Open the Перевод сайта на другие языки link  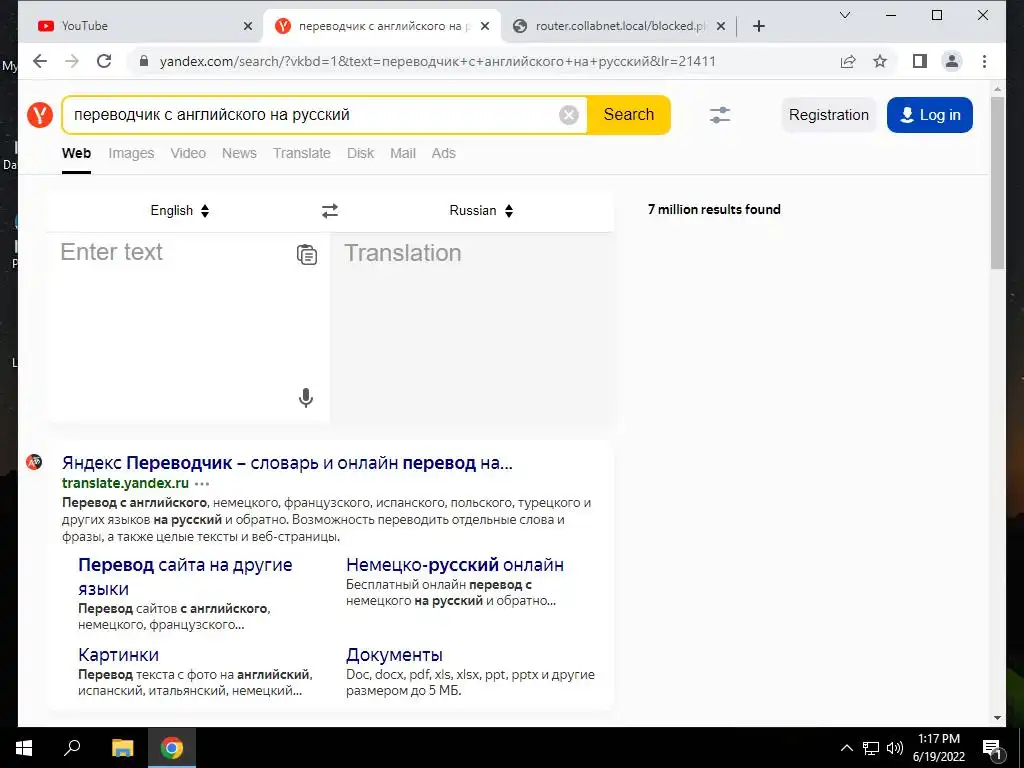(x=185, y=577)
